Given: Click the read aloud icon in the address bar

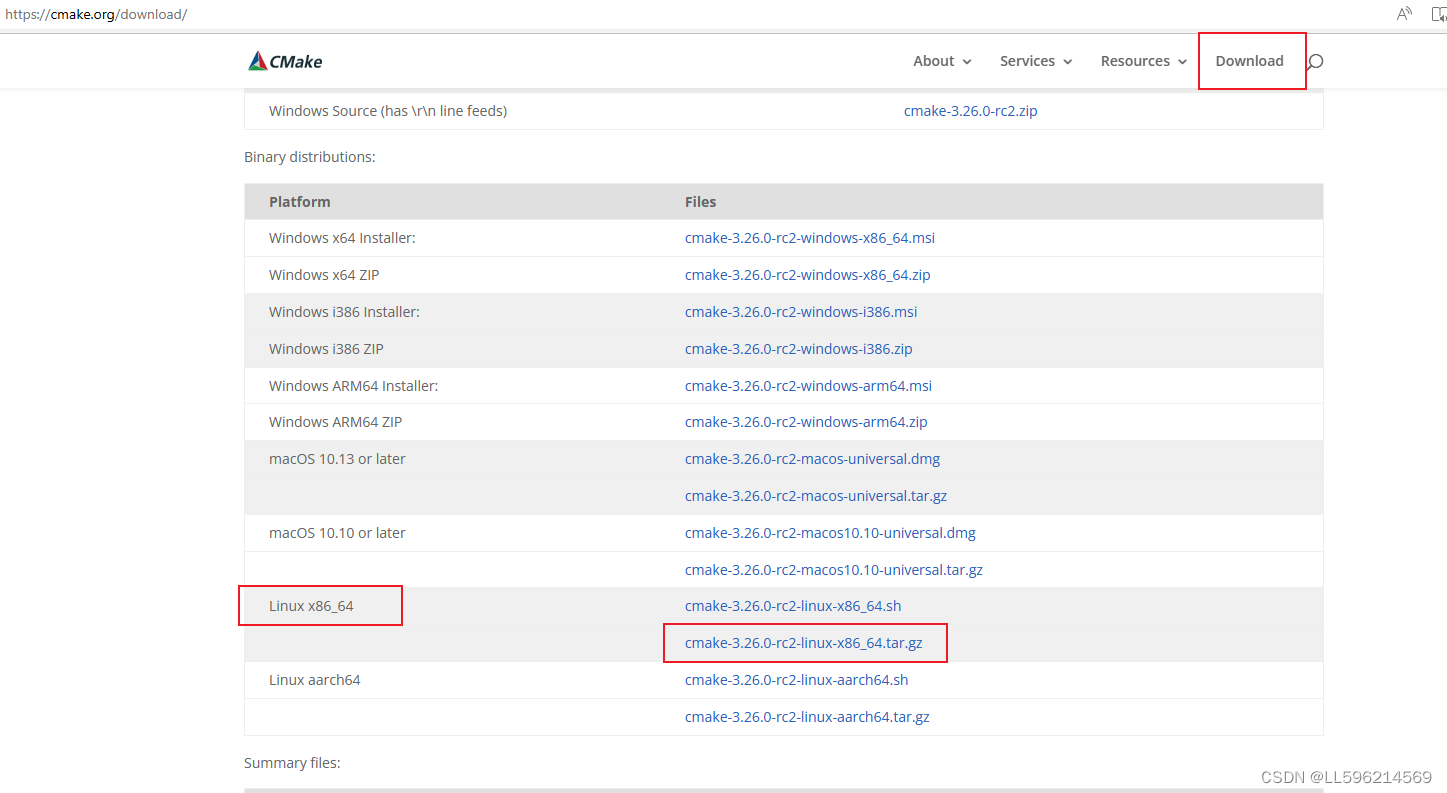Looking at the screenshot, I should (x=1404, y=14).
